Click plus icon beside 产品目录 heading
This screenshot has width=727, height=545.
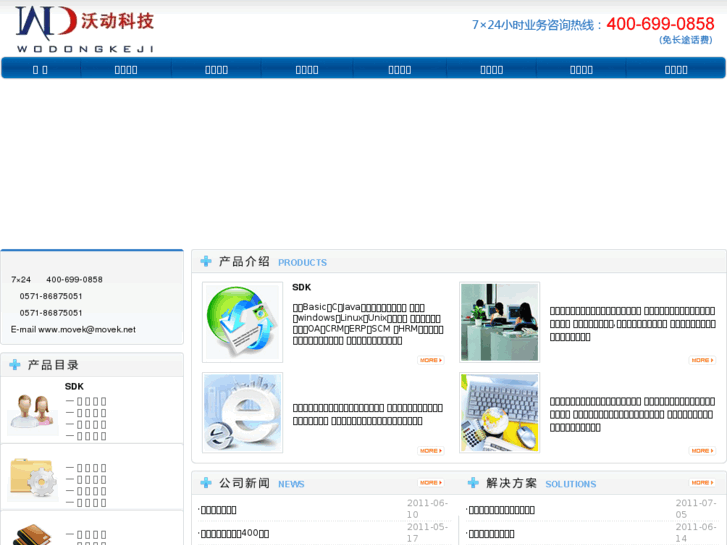[x=15, y=365]
